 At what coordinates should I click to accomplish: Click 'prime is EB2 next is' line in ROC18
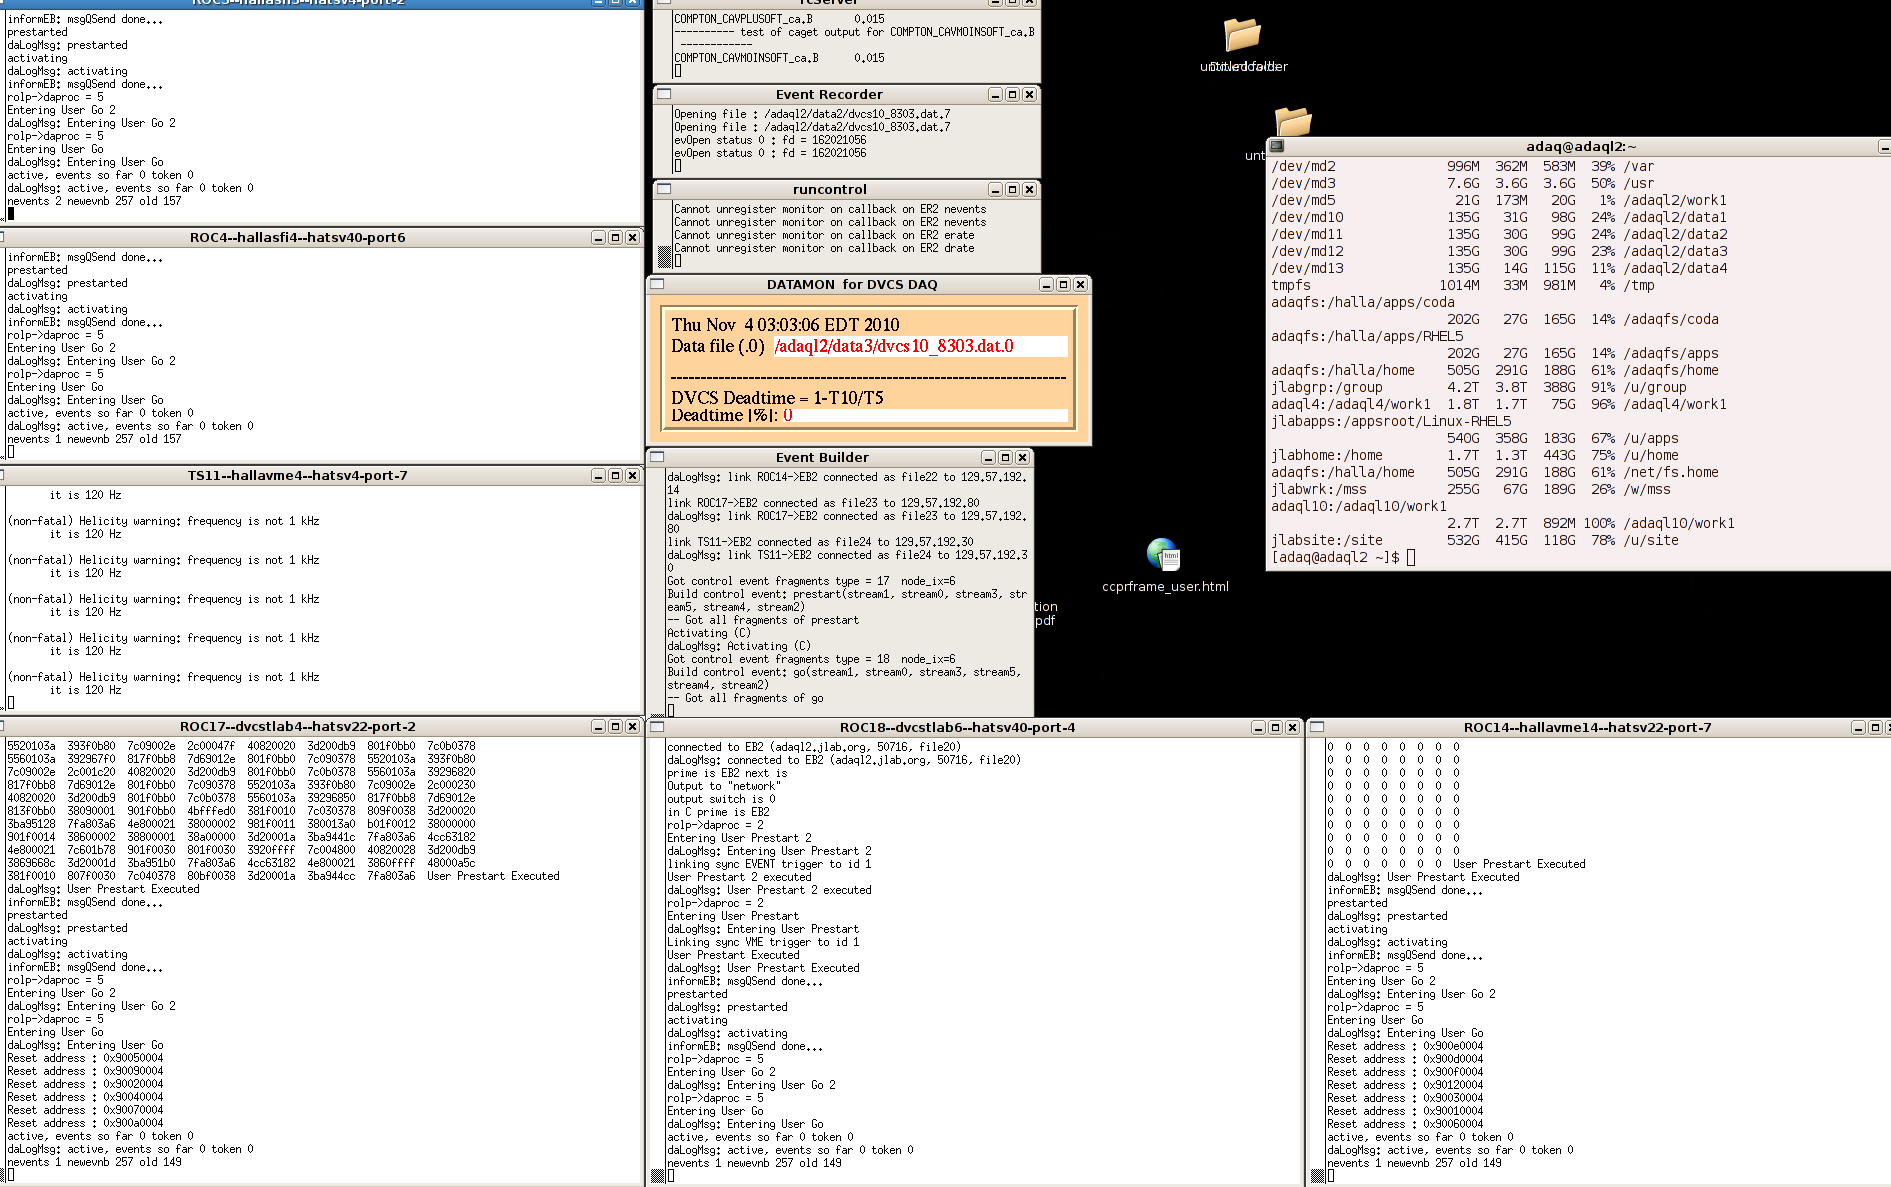point(727,773)
